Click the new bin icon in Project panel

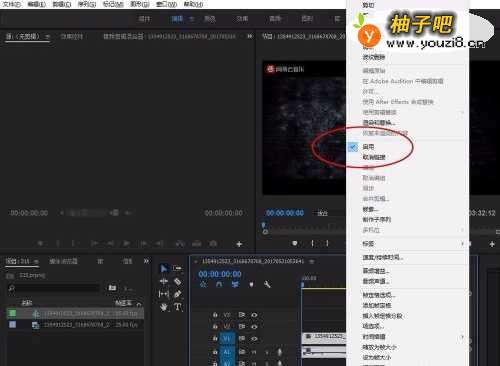[x=112, y=288]
